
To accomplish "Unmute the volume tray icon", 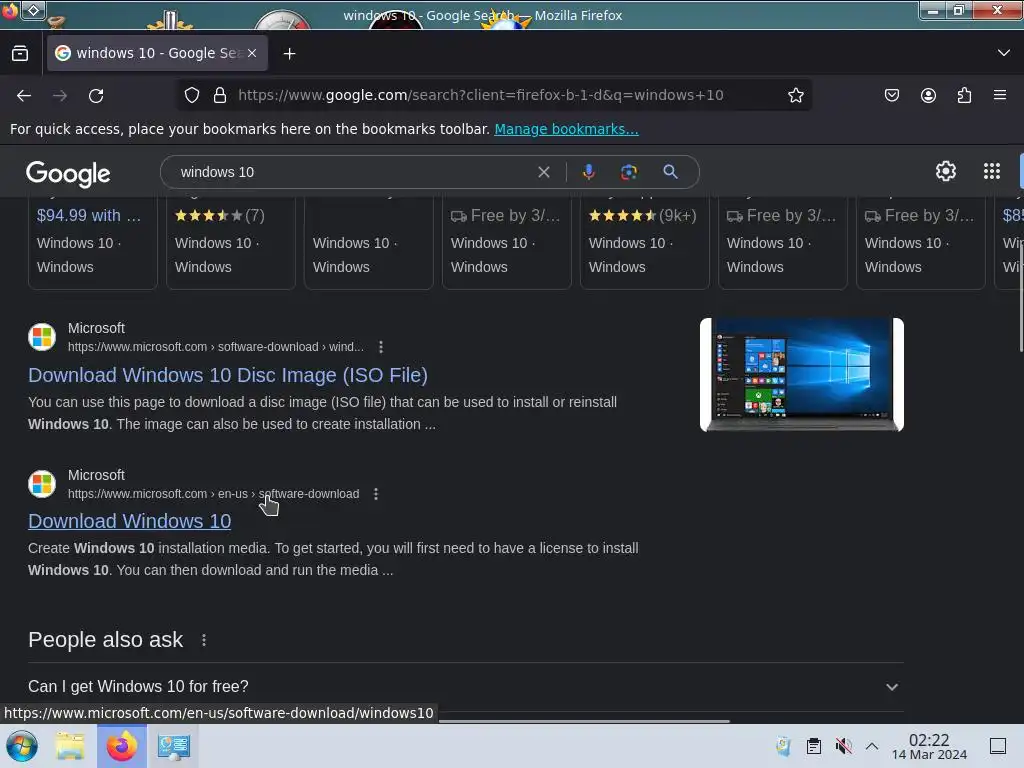I will 843,746.
